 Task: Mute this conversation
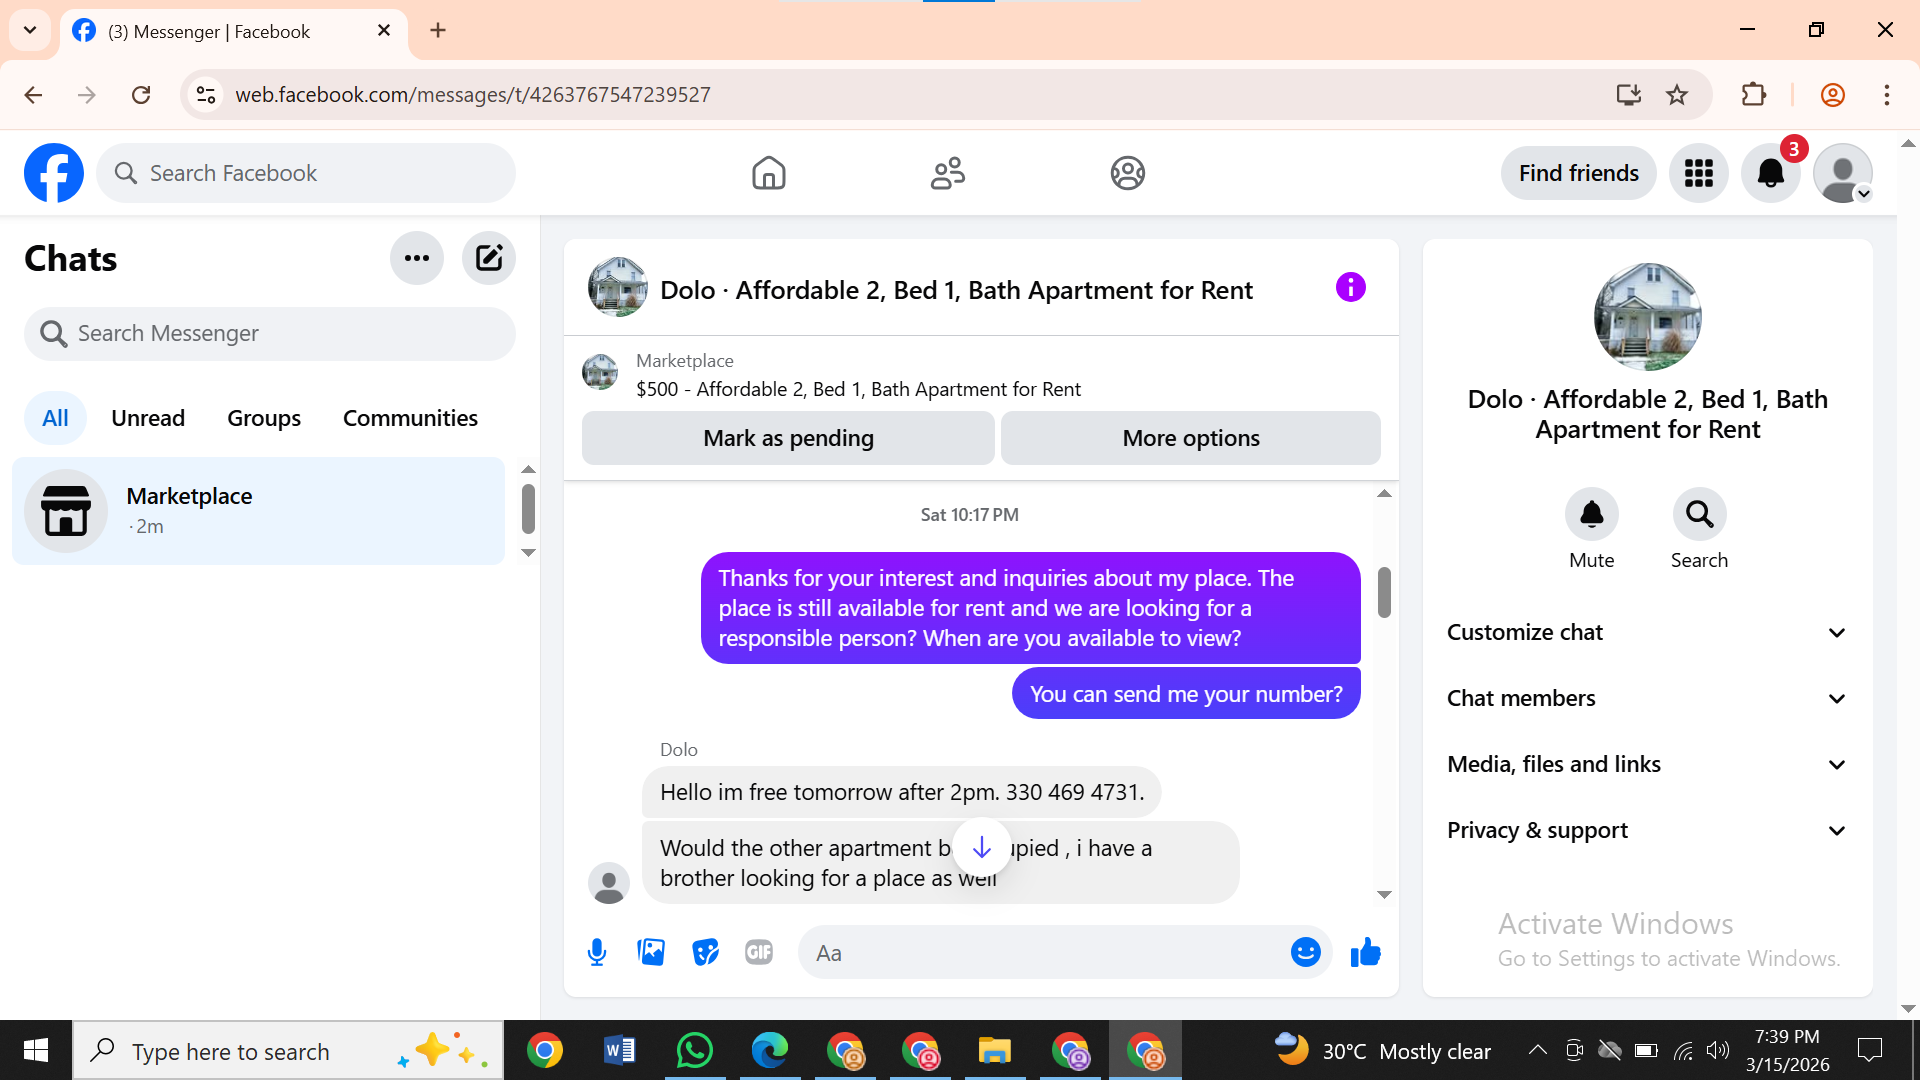[x=1591, y=514]
